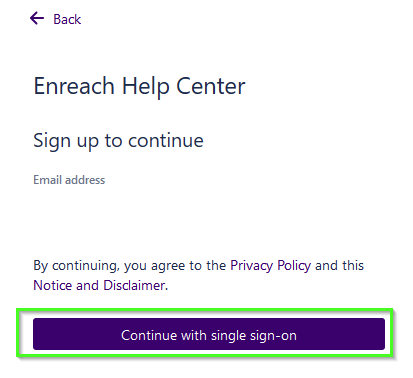Click 'and this' text after Privacy Policy
The image size is (413, 378).
(x=339, y=266)
